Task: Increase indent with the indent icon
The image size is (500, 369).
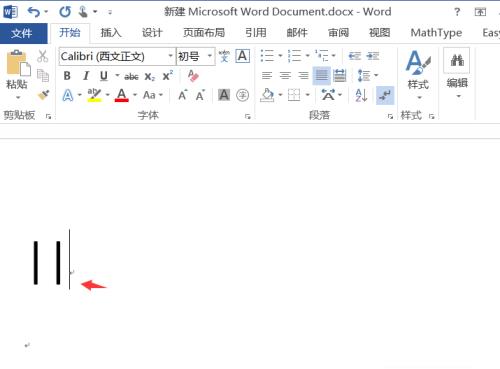Action: (373, 56)
